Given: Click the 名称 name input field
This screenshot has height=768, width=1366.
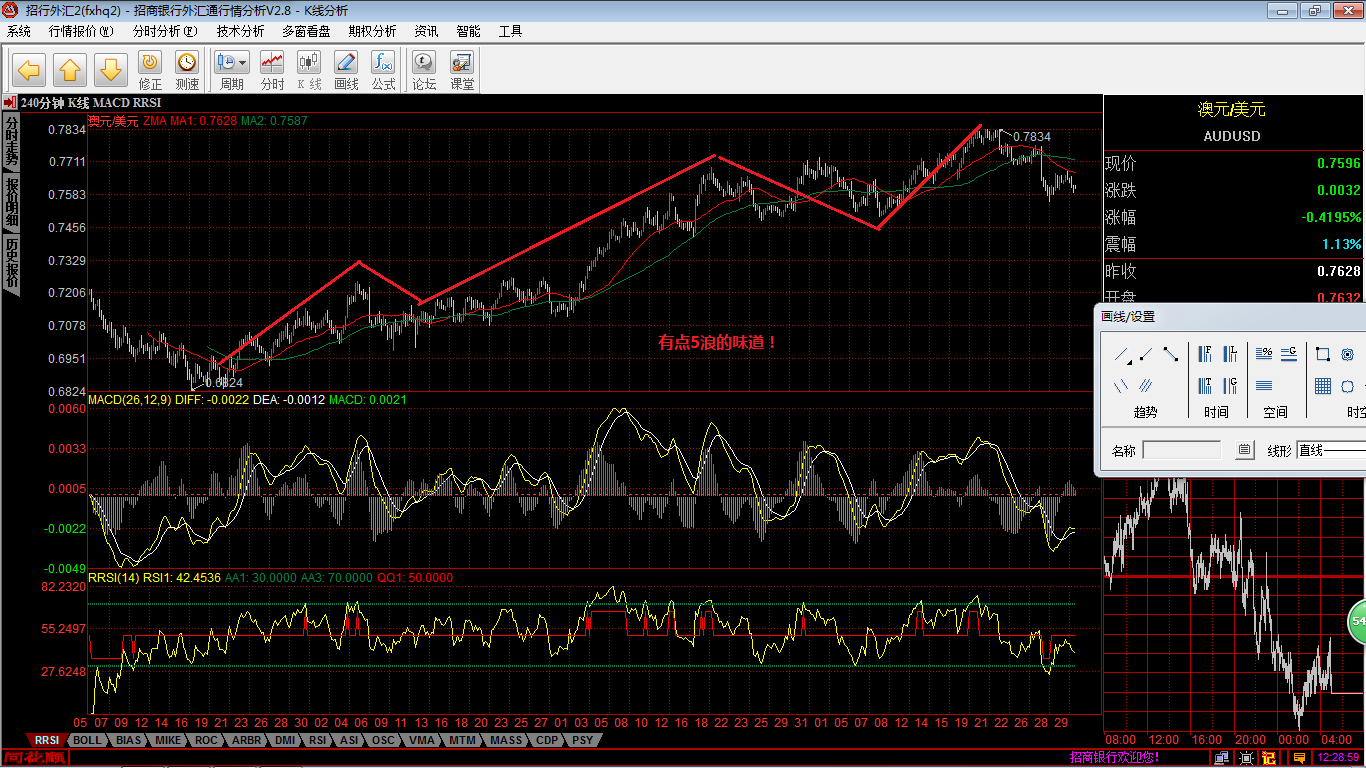Looking at the screenshot, I should 1182,450.
